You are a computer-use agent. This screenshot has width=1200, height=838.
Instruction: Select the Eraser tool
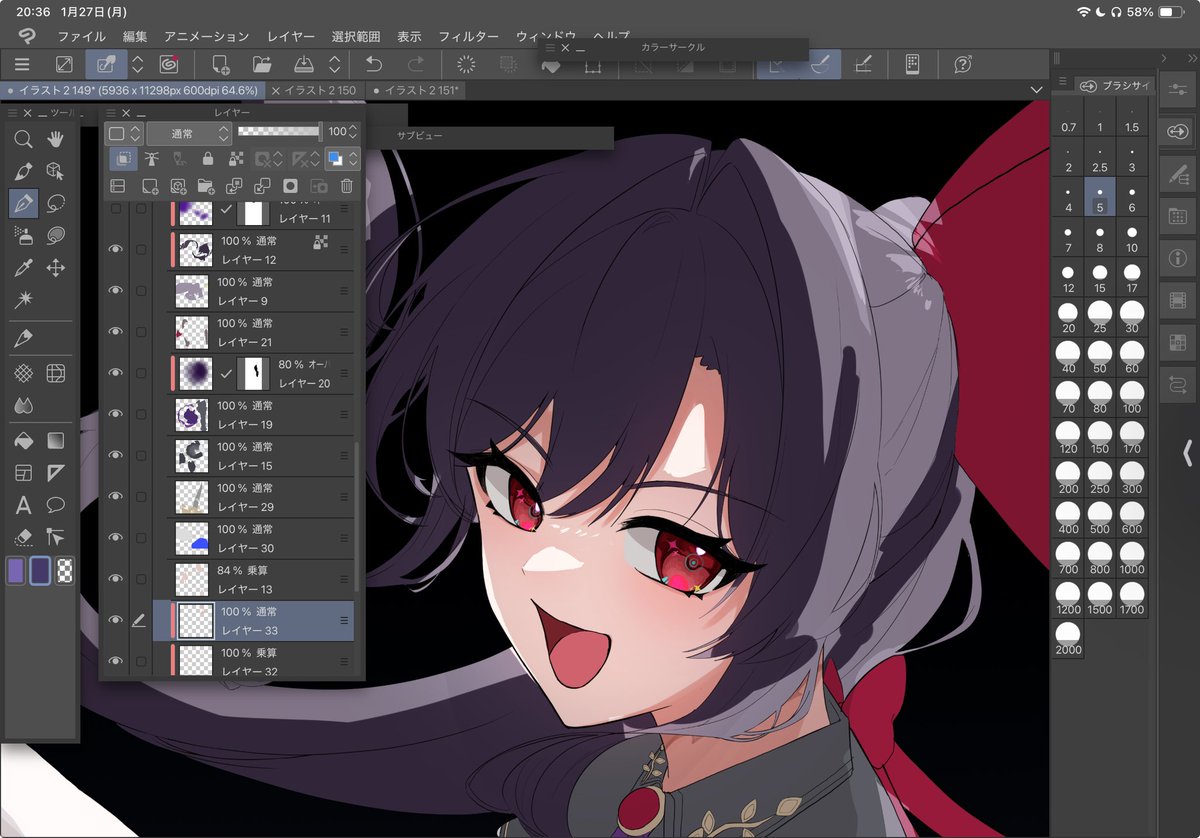coord(24,536)
